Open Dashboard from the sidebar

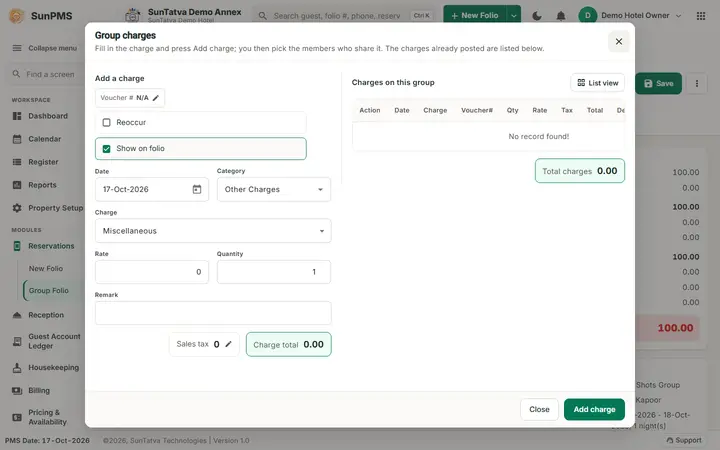point(48,116)
